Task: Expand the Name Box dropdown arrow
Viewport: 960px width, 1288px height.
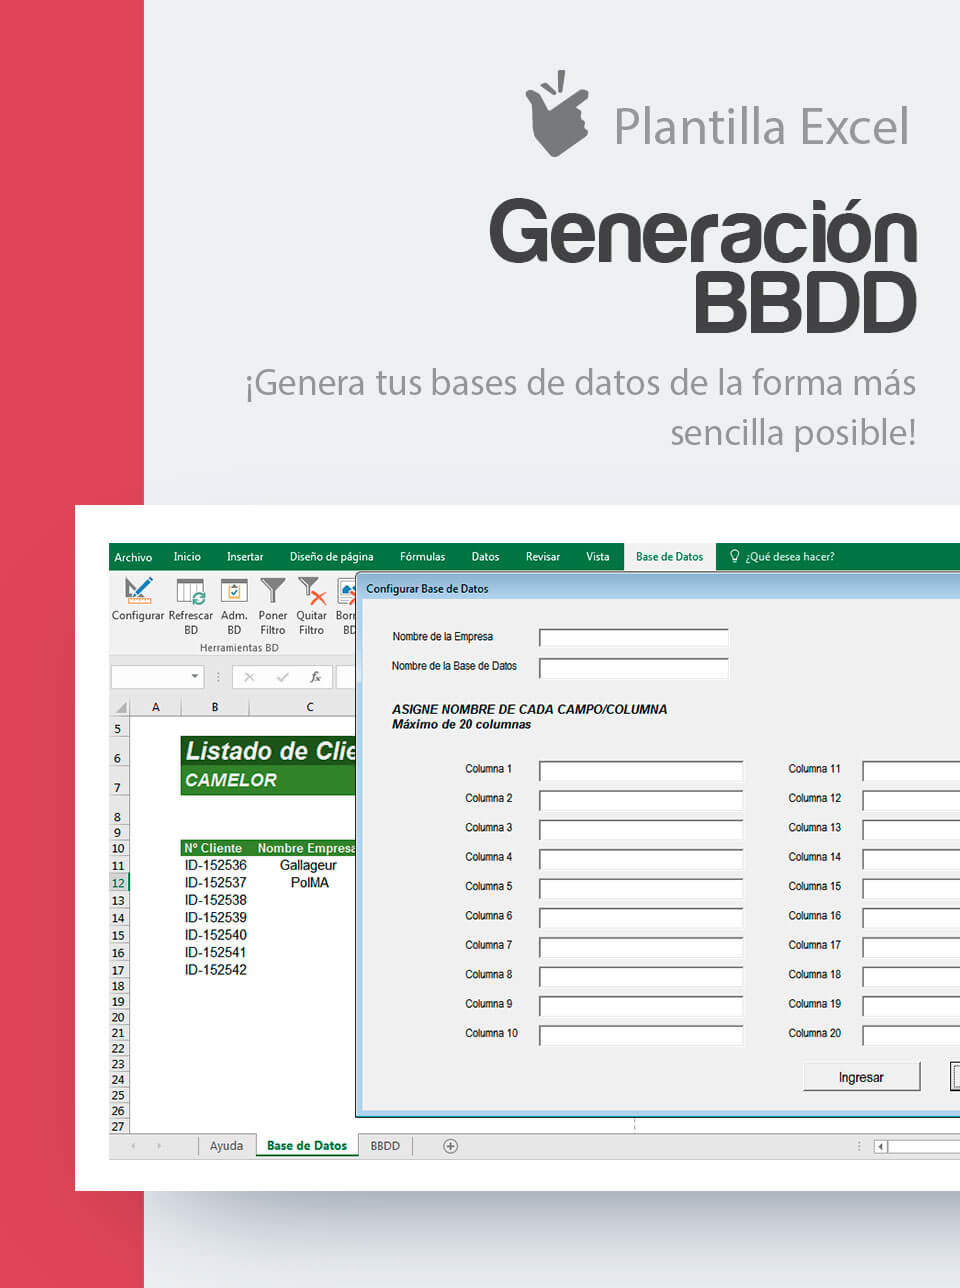Action: [x=195, y=677]
